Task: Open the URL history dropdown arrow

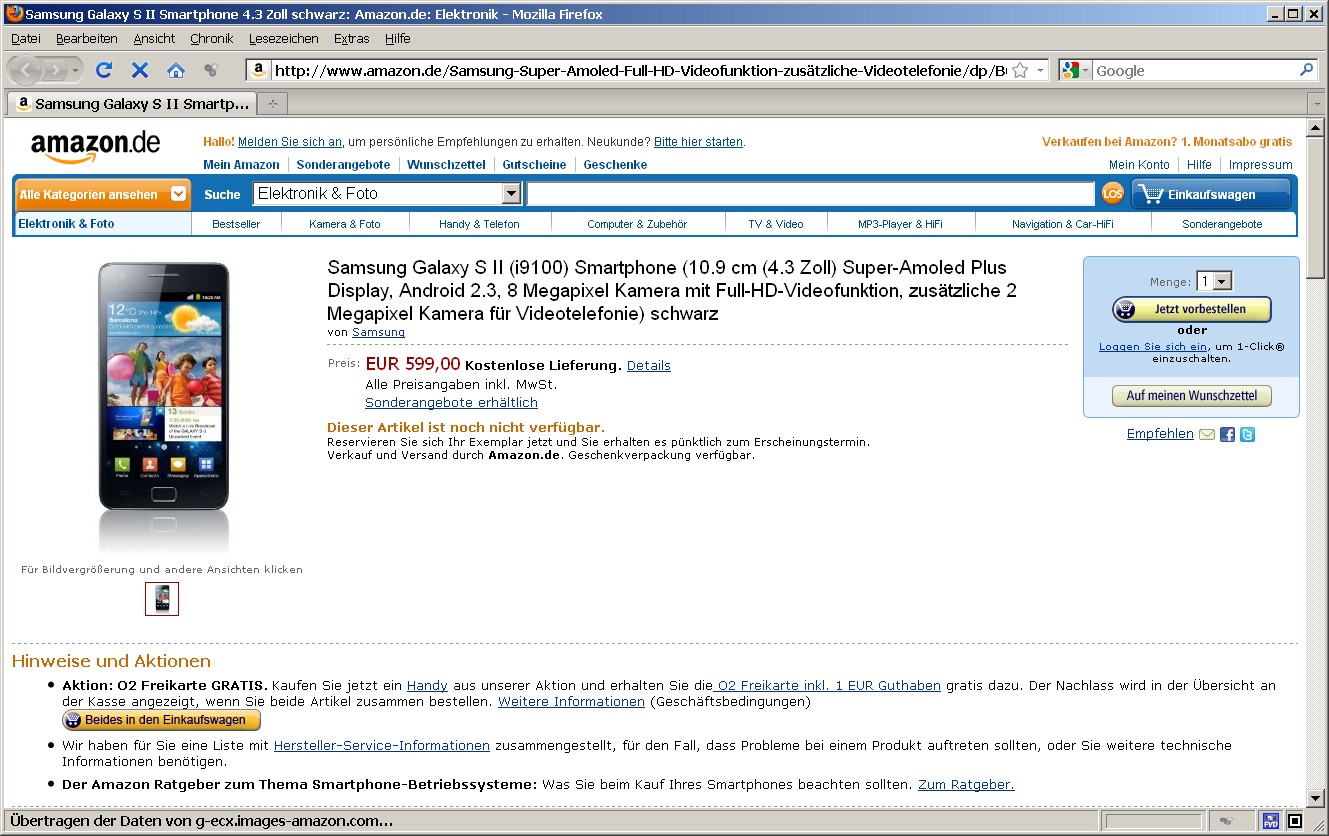Action: (1041, 70)
